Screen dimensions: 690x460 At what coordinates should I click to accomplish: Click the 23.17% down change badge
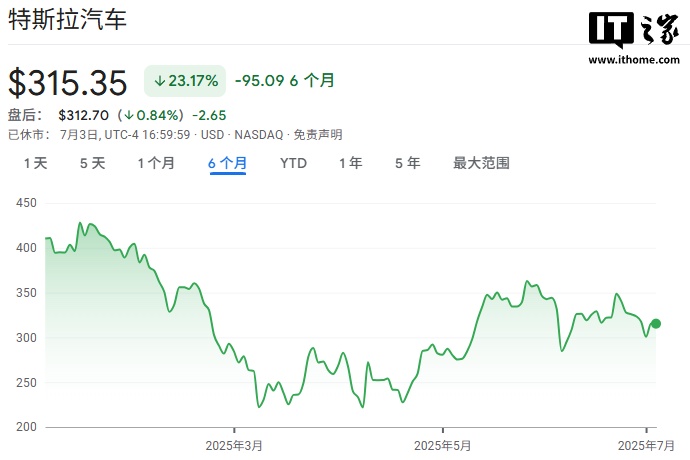pos(185,81)
